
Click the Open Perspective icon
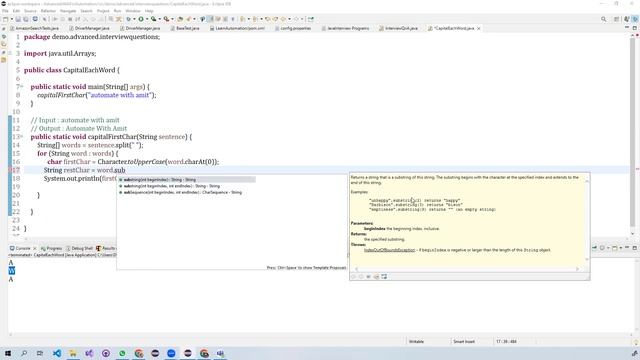(616, 19)
